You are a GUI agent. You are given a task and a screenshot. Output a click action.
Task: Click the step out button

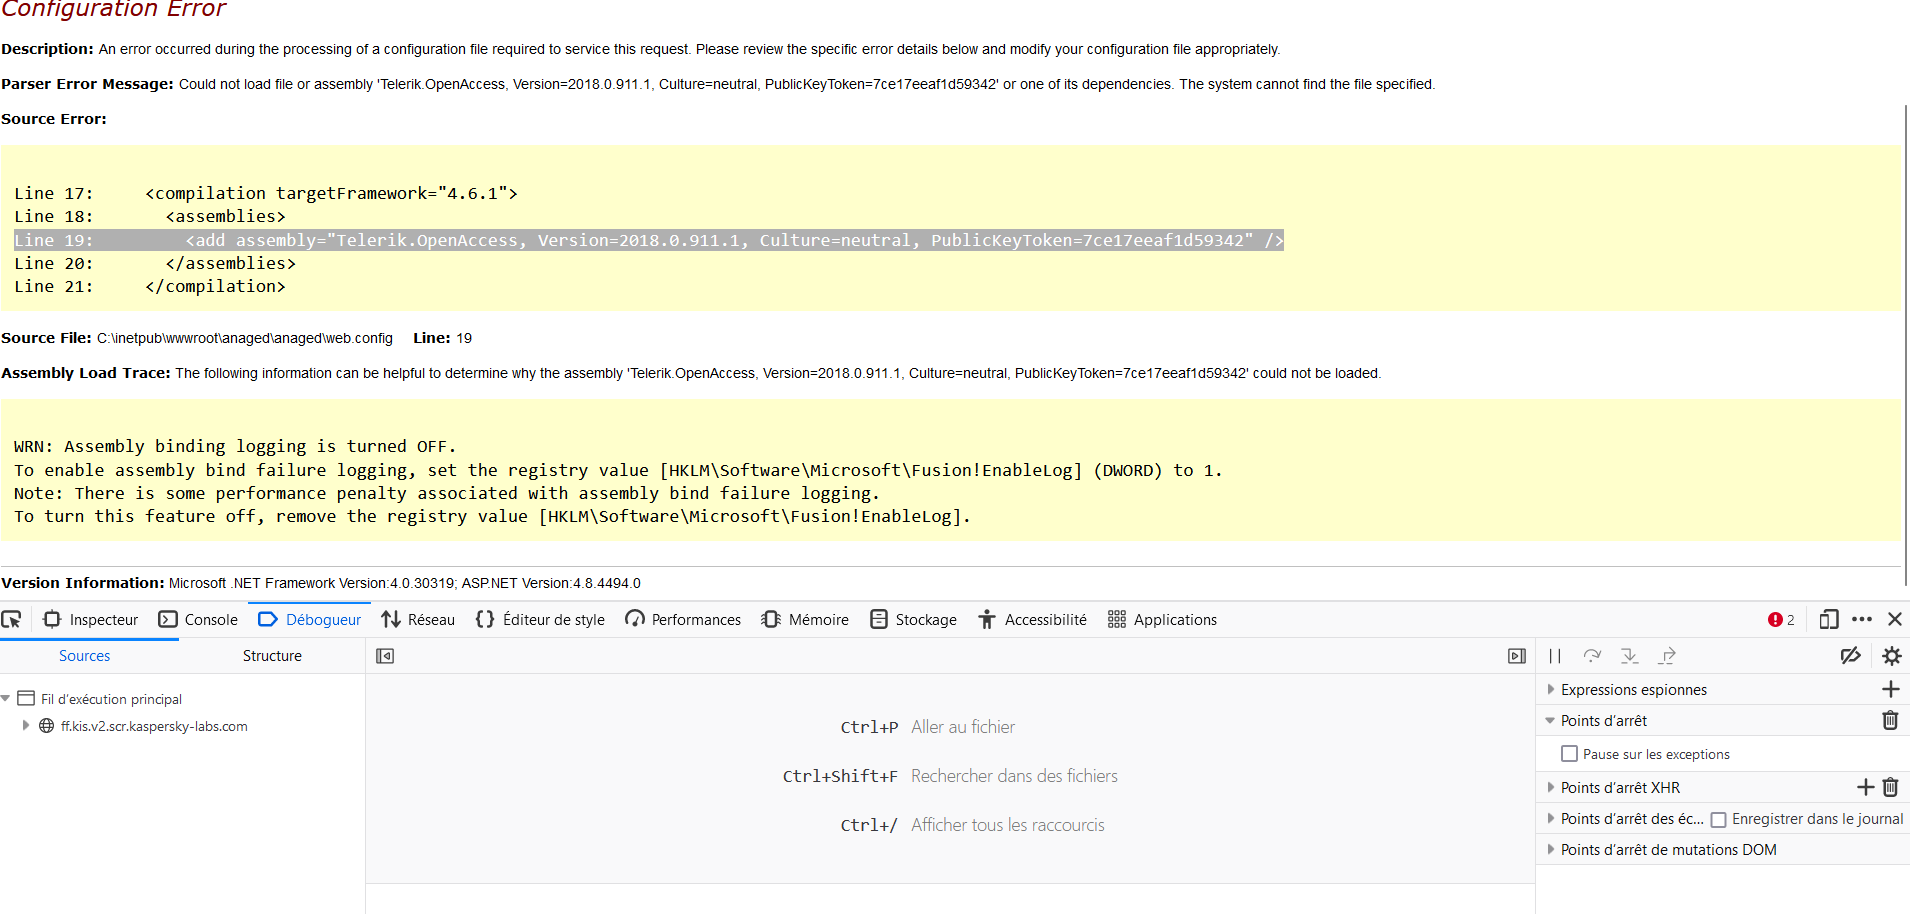[x=1667, y=656]
